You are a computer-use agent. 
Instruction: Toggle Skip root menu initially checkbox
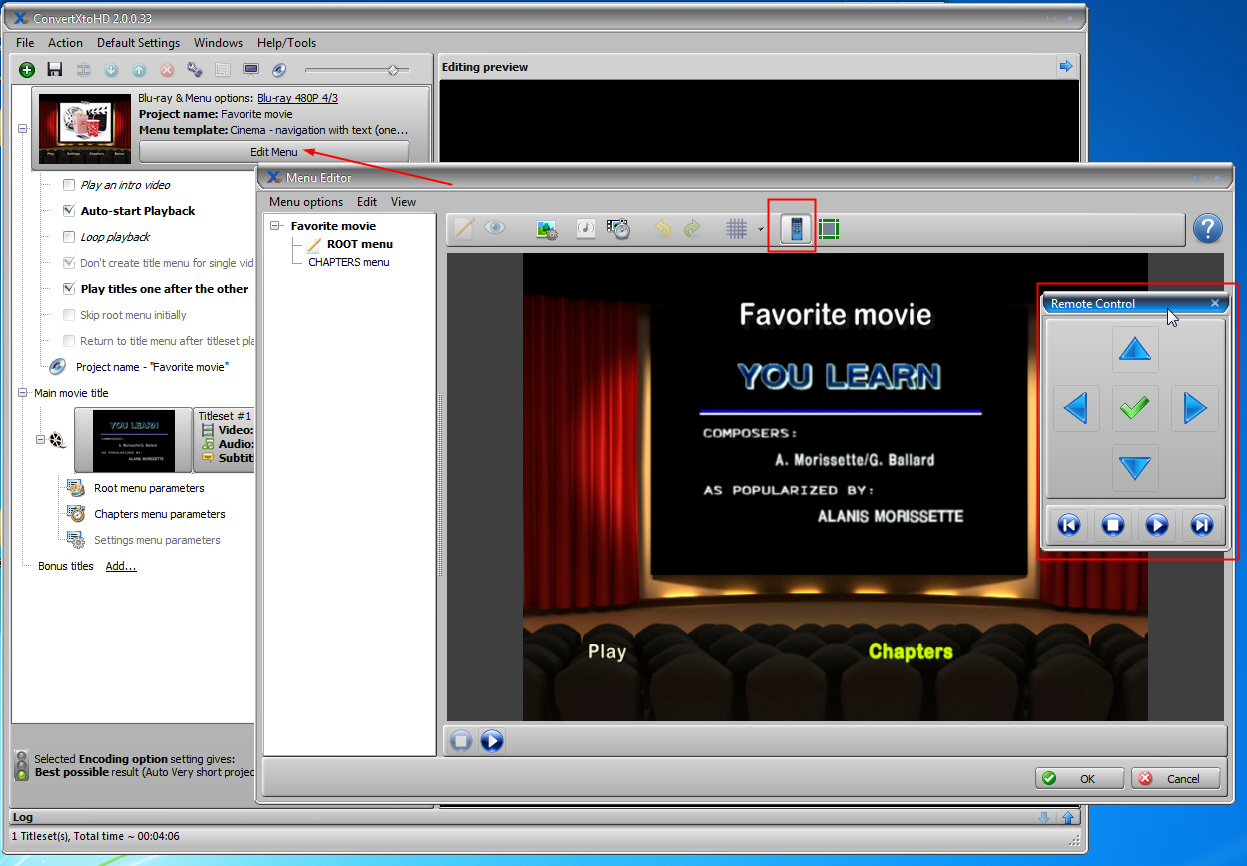69,315
